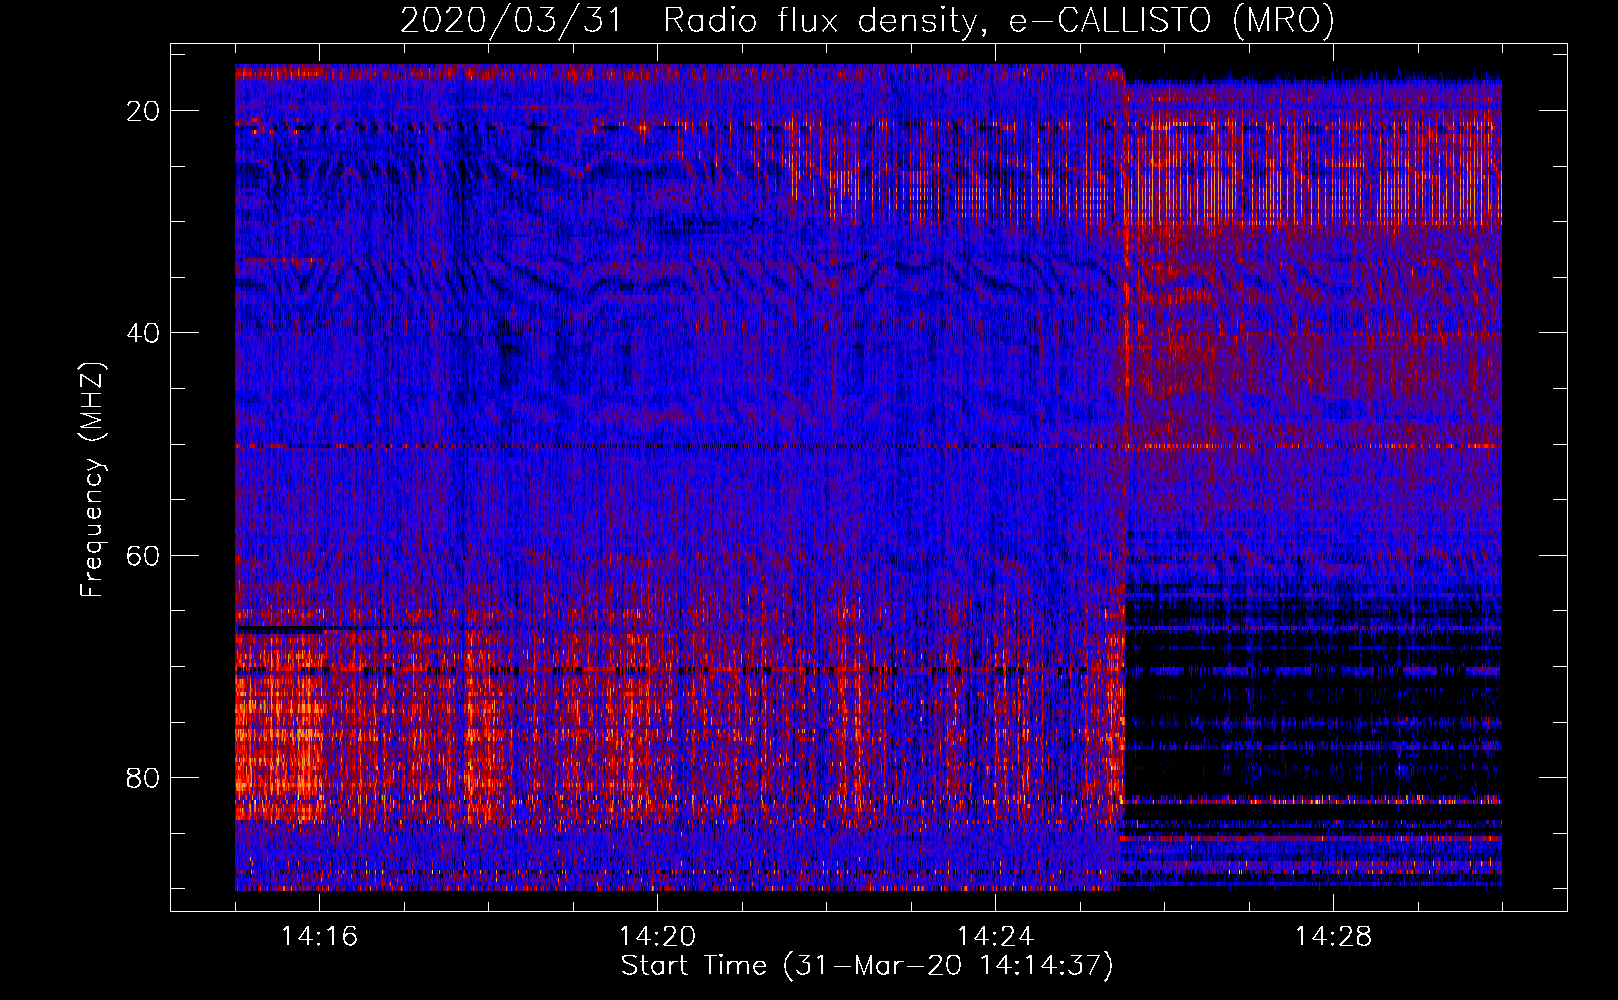Click the 14:16 time tick label
1618x1000 pixels.
tap(320, 937)
